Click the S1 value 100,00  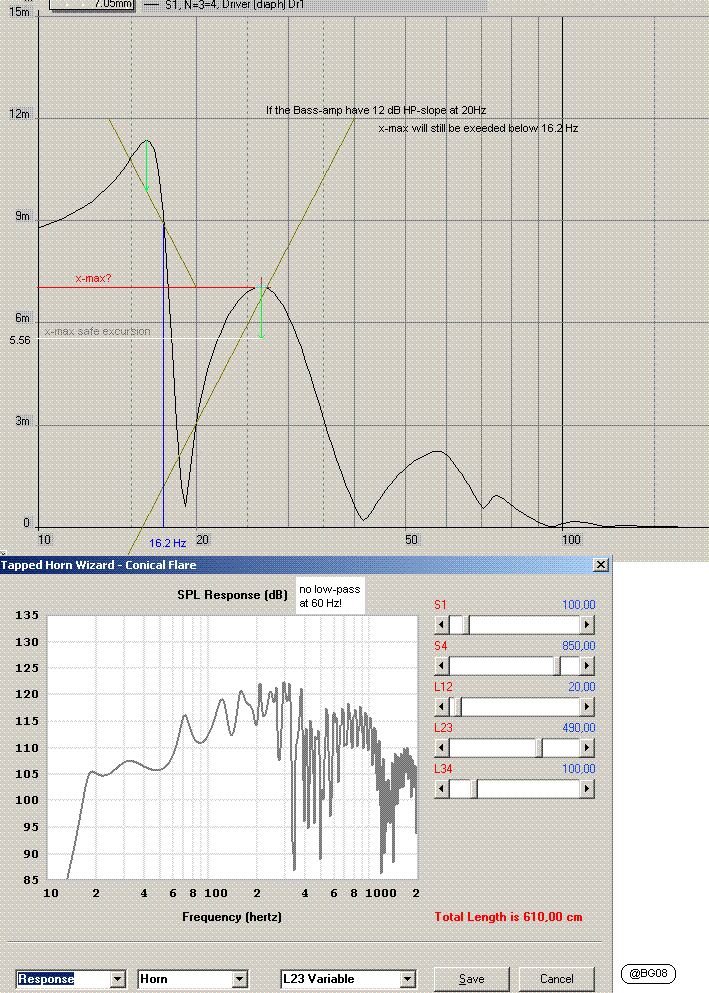click(x=579, y=605)
